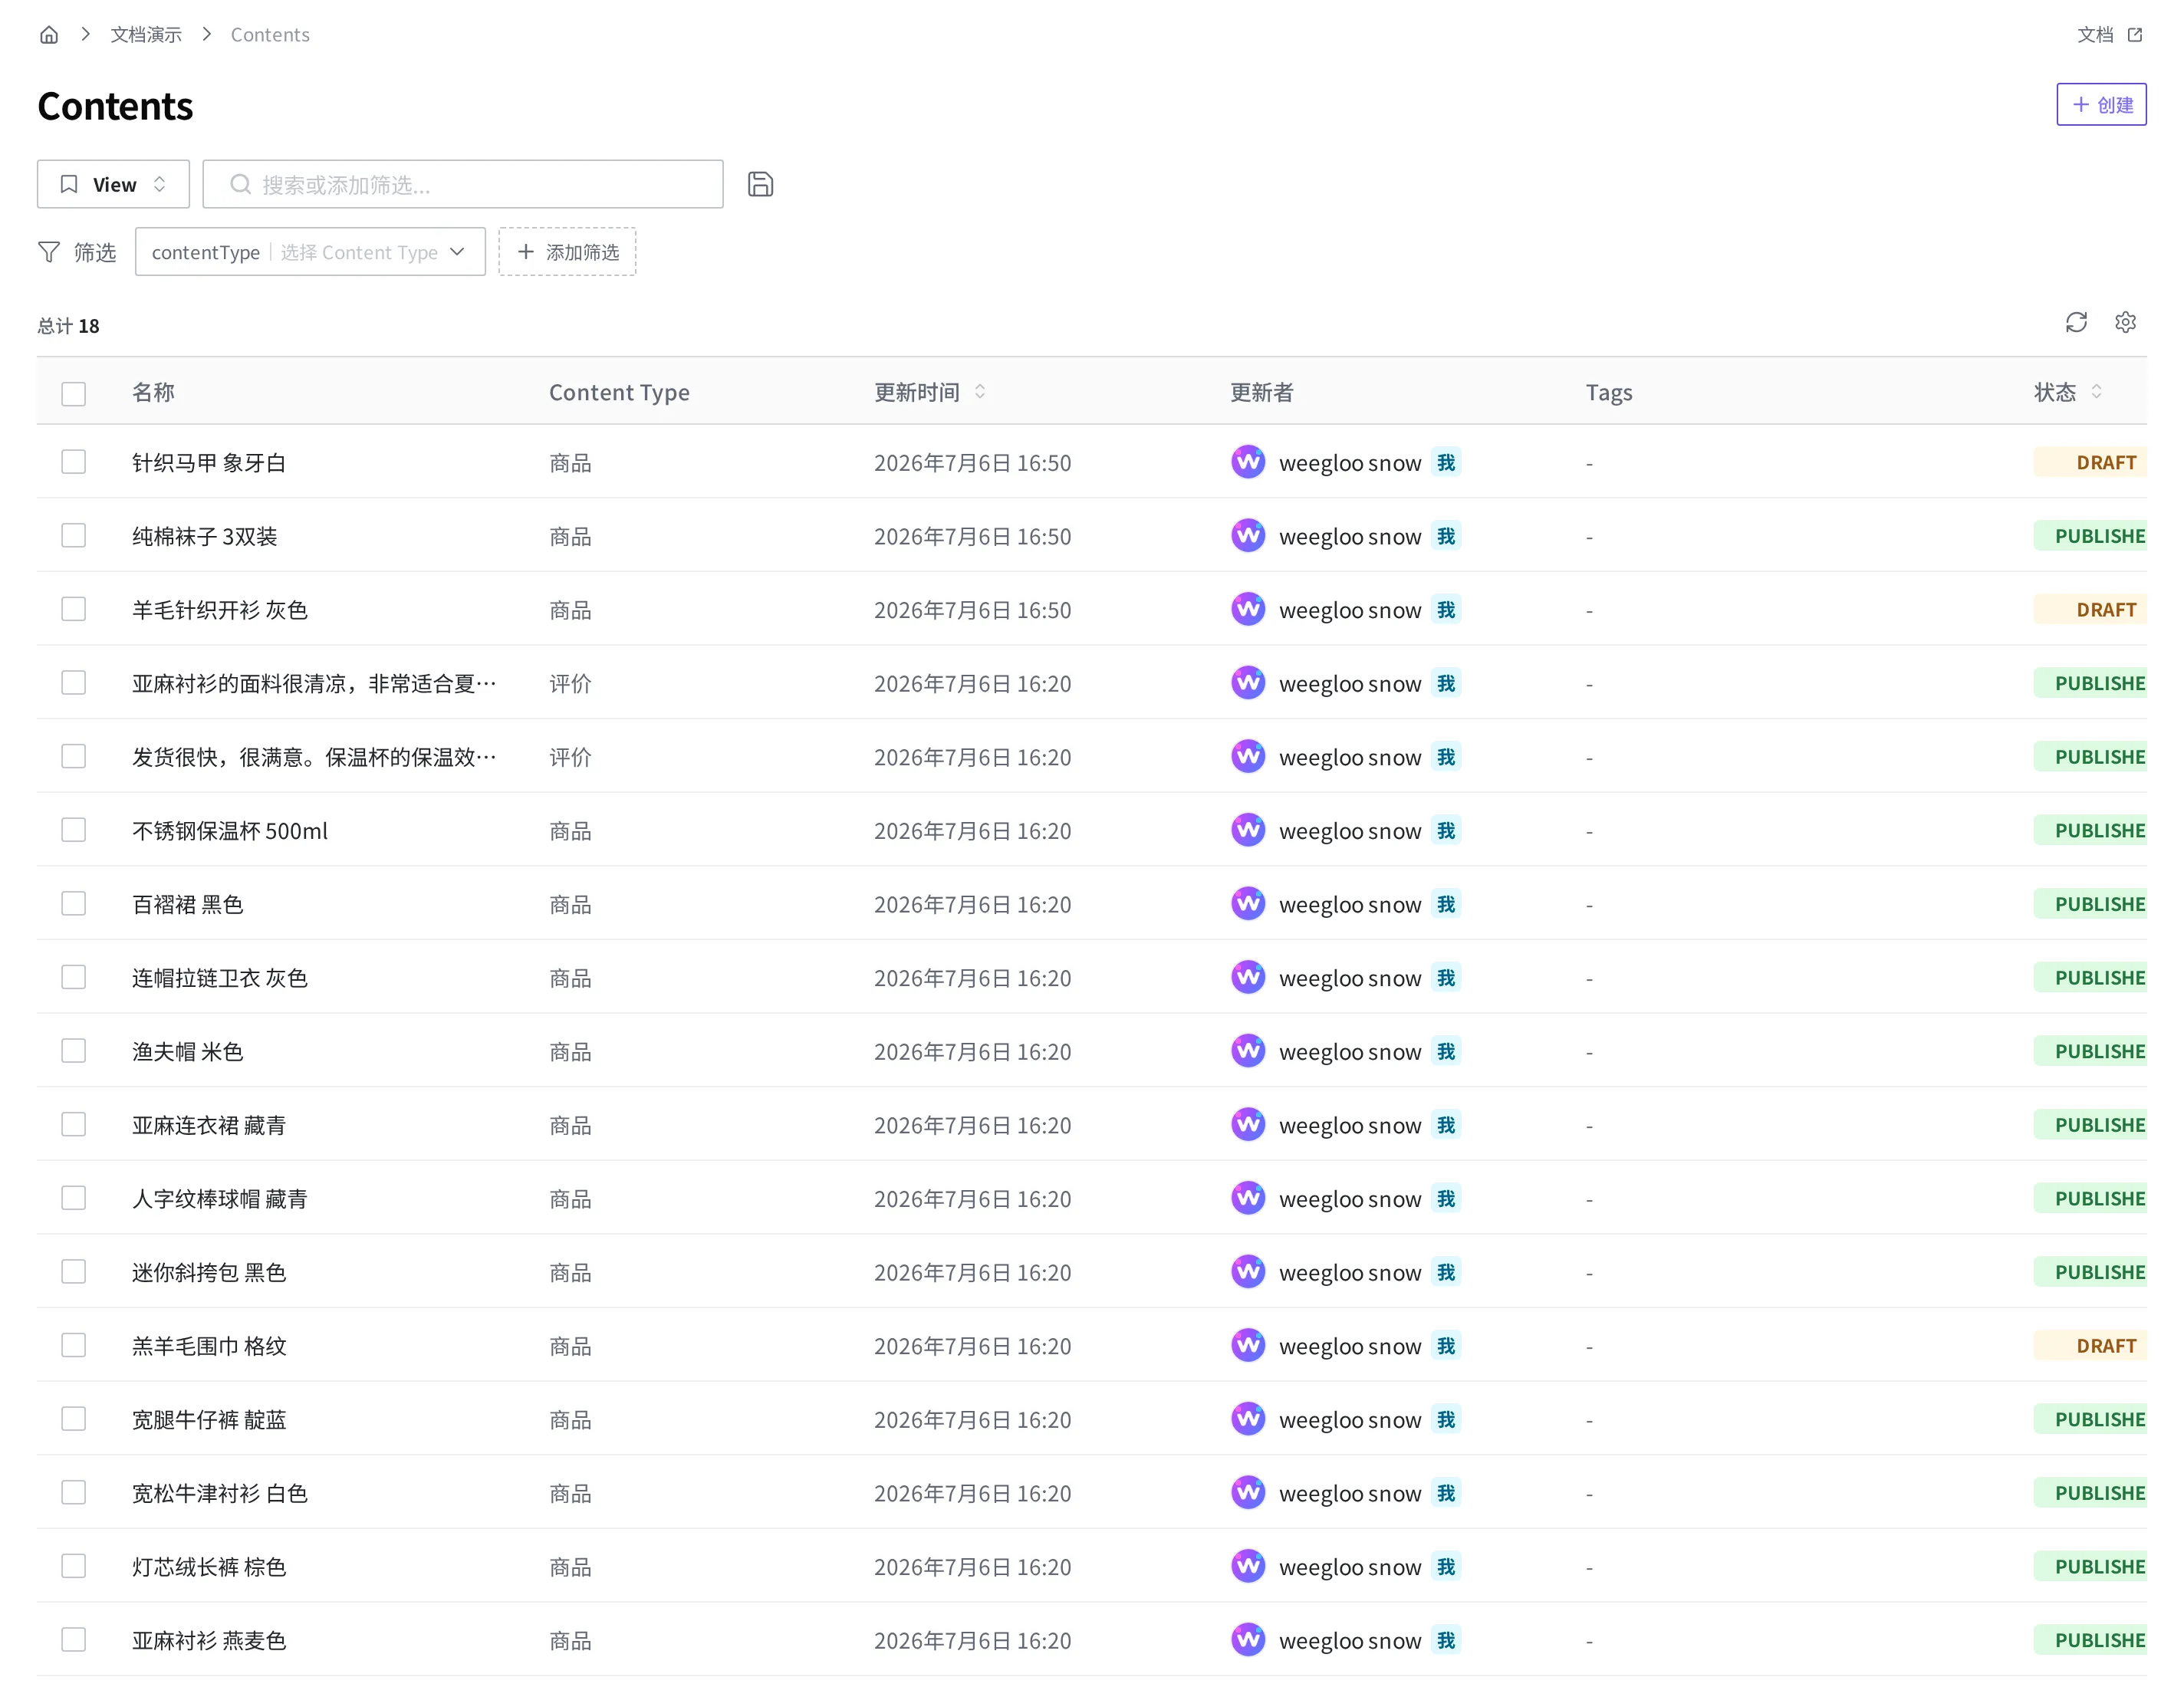The width and height of the screenshot is (2184, 1687).
Task: Click avatar in 不锈钢保温杯 500ml row
Action: [1248, 830]
